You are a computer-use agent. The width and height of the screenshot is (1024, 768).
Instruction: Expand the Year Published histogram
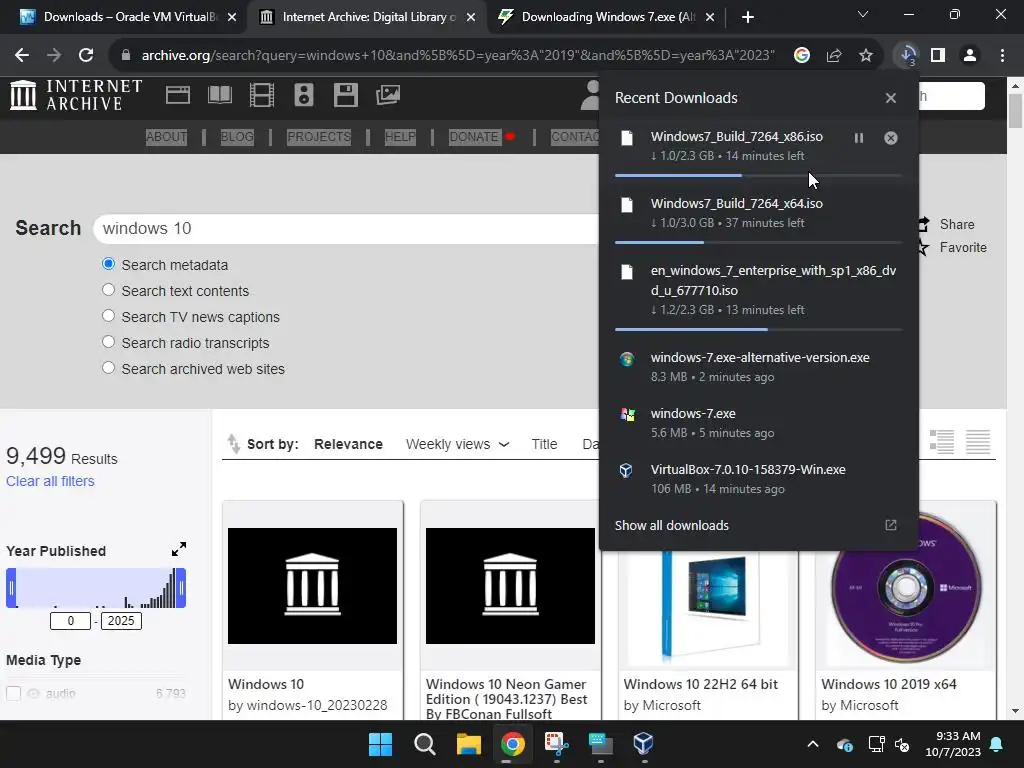[x=178, y=549]
